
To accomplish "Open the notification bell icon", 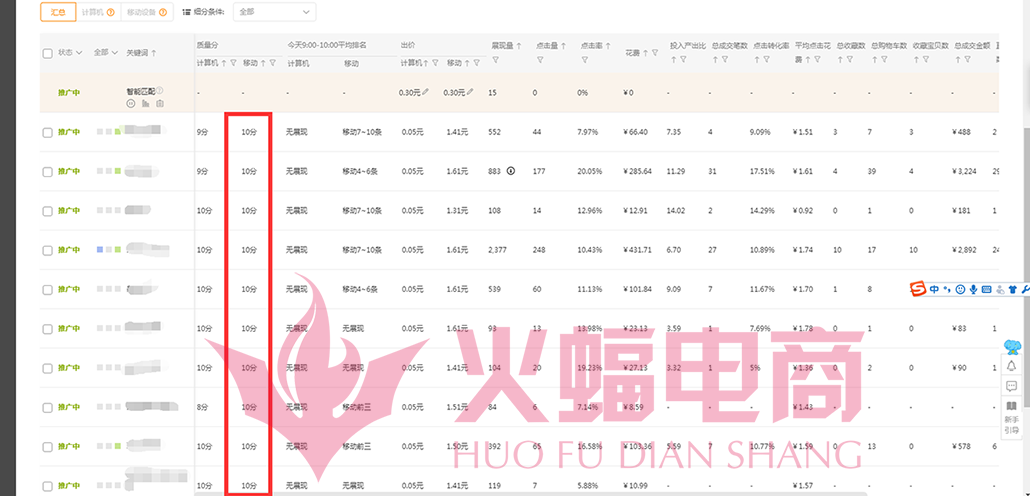I will tap(1012, 366).
